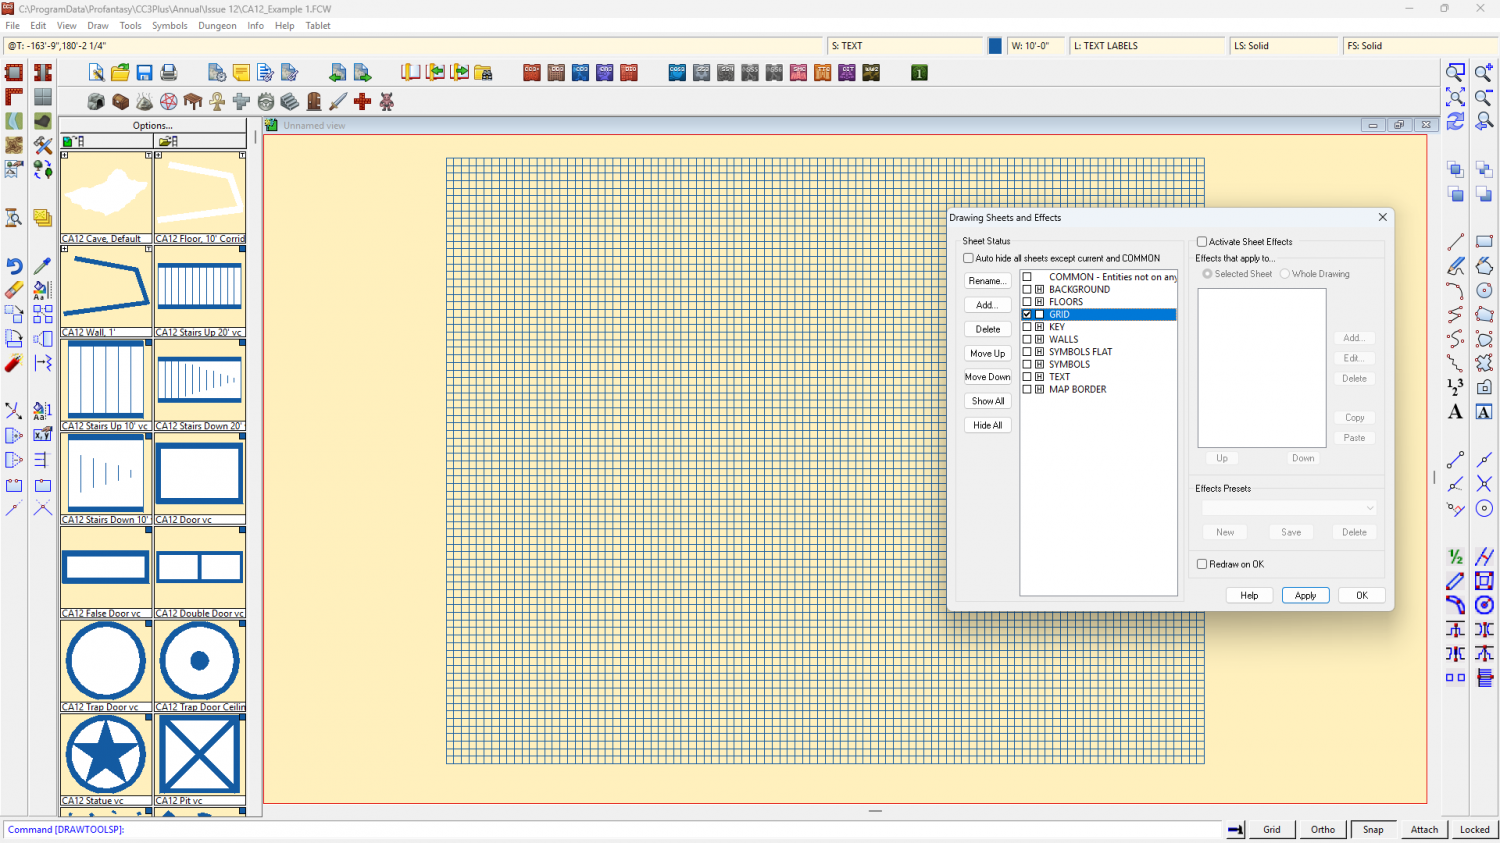Select the Erase tool icon
Viewport: 1500px width, 843px height.
(14, 290)
